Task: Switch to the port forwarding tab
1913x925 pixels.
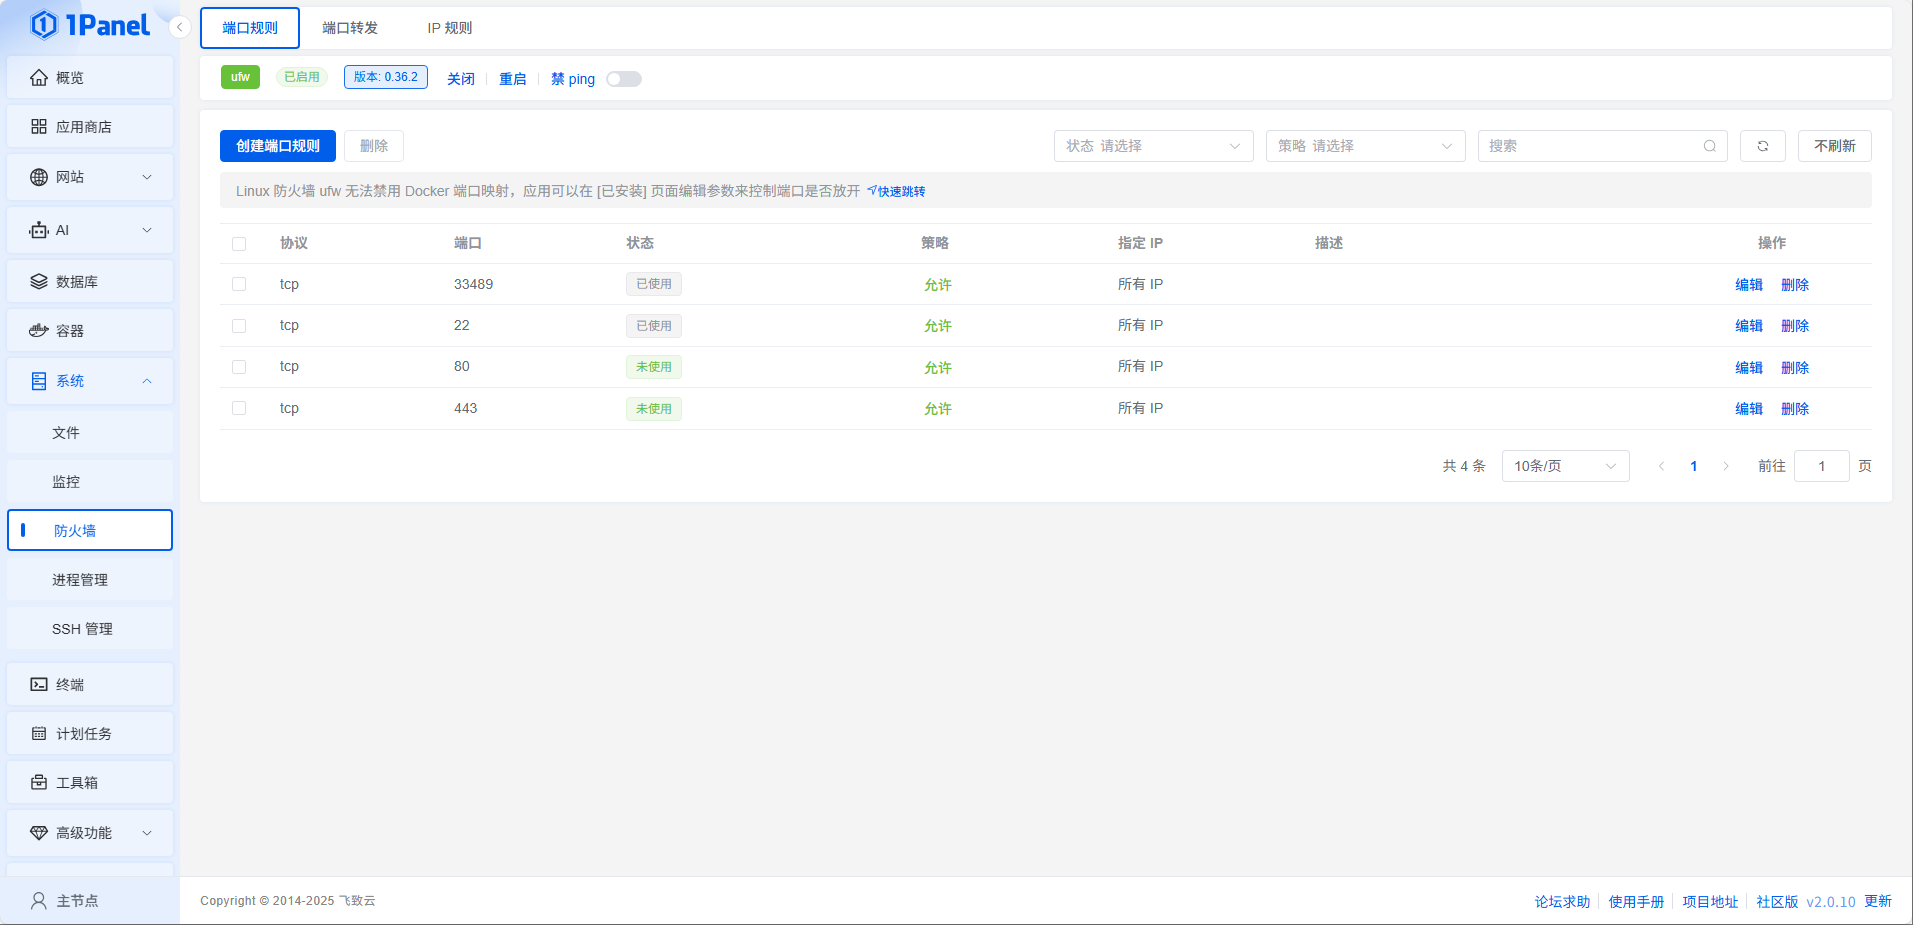Action: [x=350, y=28]
